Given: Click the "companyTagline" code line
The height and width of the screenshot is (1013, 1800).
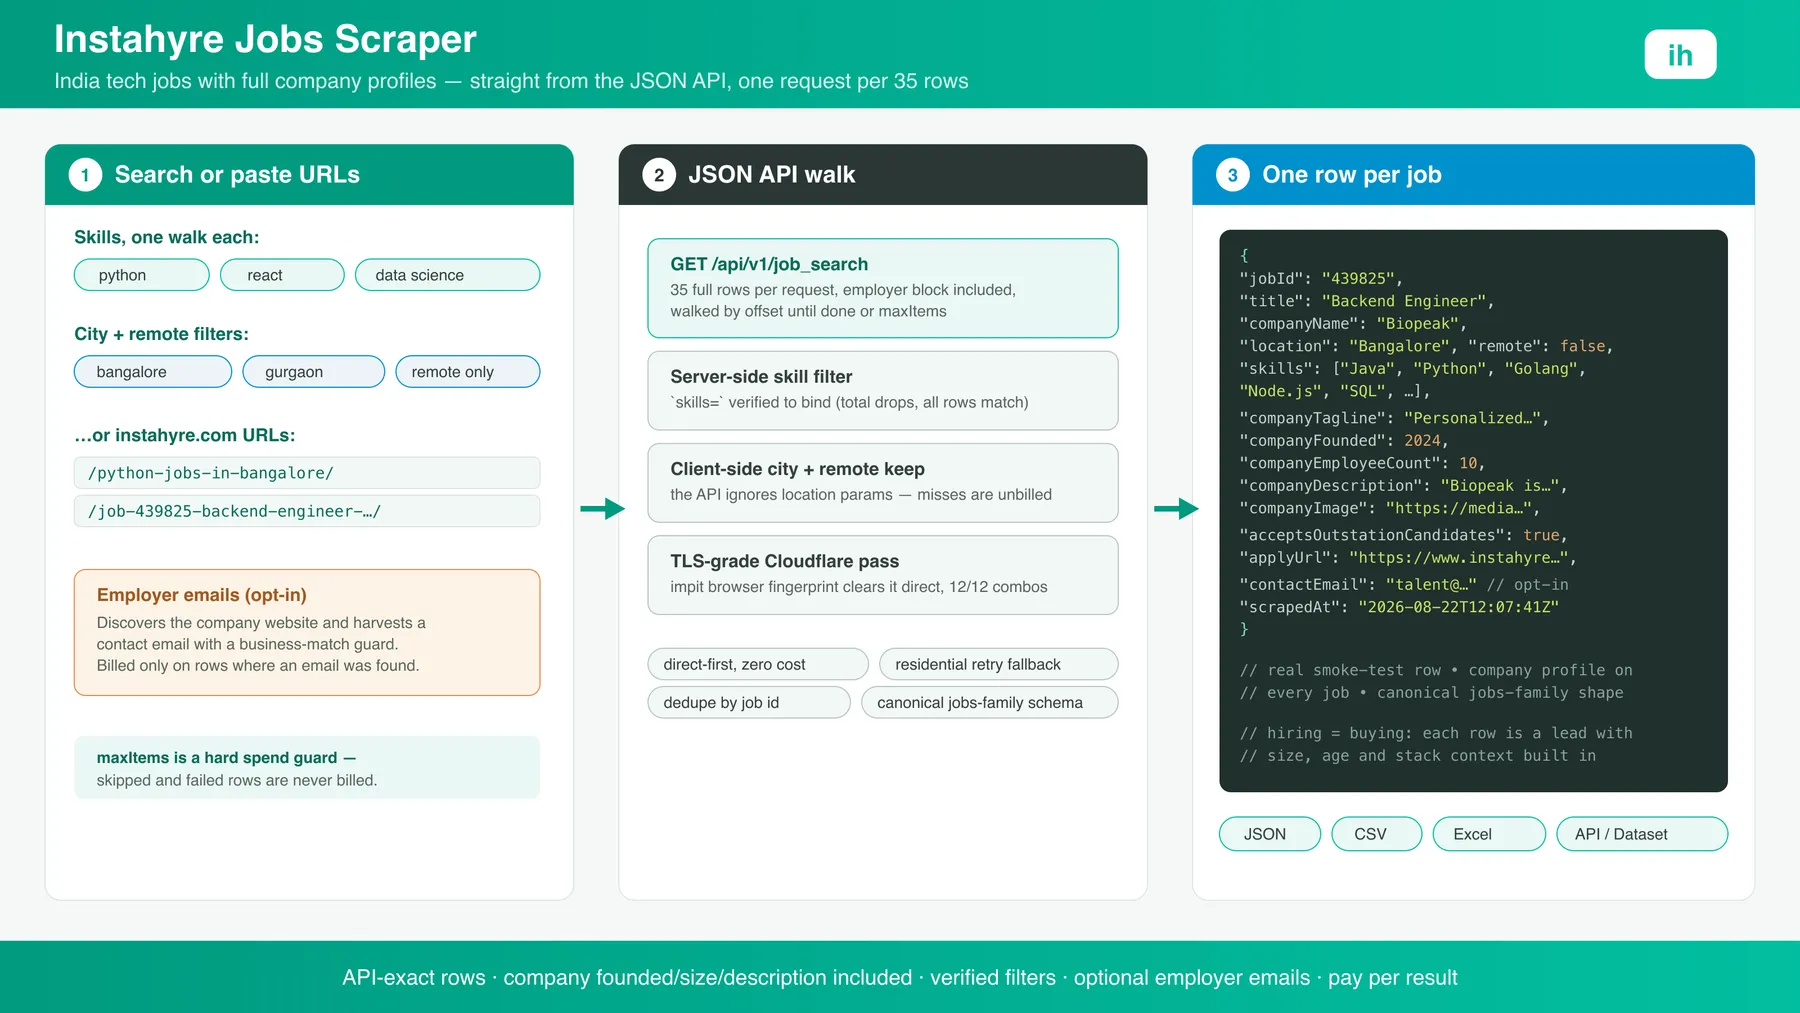Looking at the screenshot, I should click(1394, 418).
